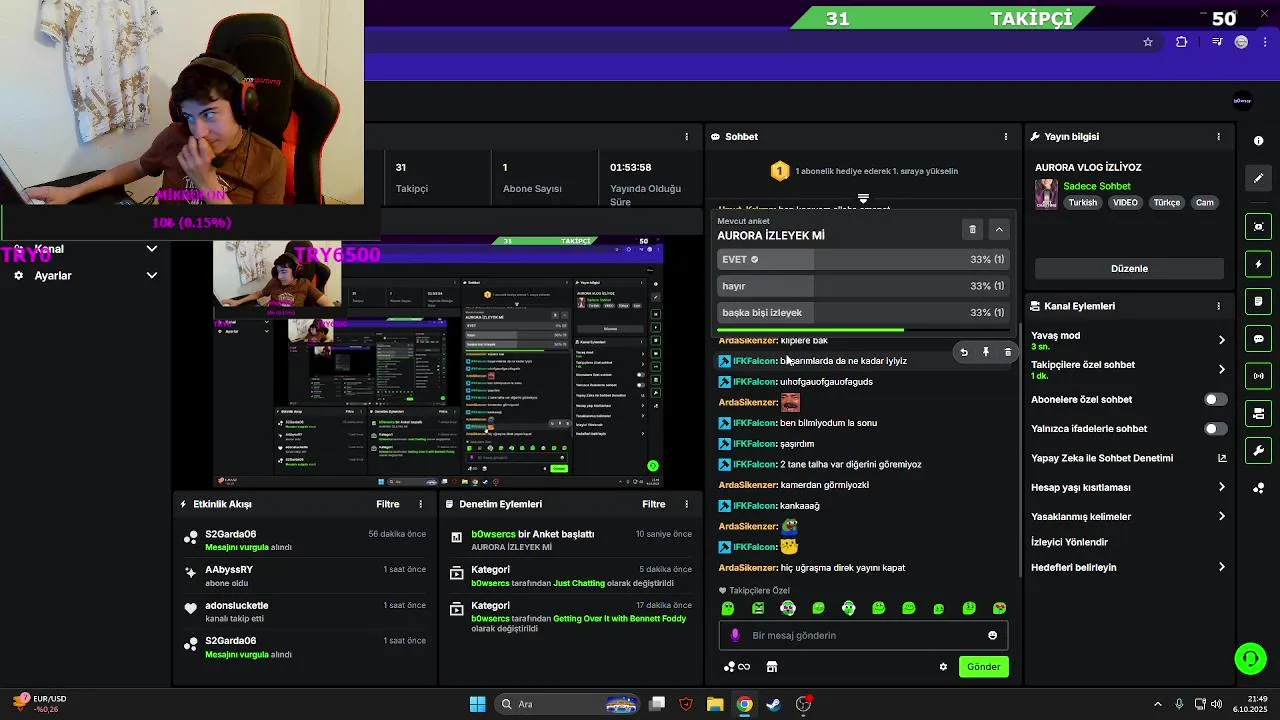This screenshot has width=1280, height=720.
Task: Click the channel points infinity icon below chat
Action: click(x=737, y=667)
